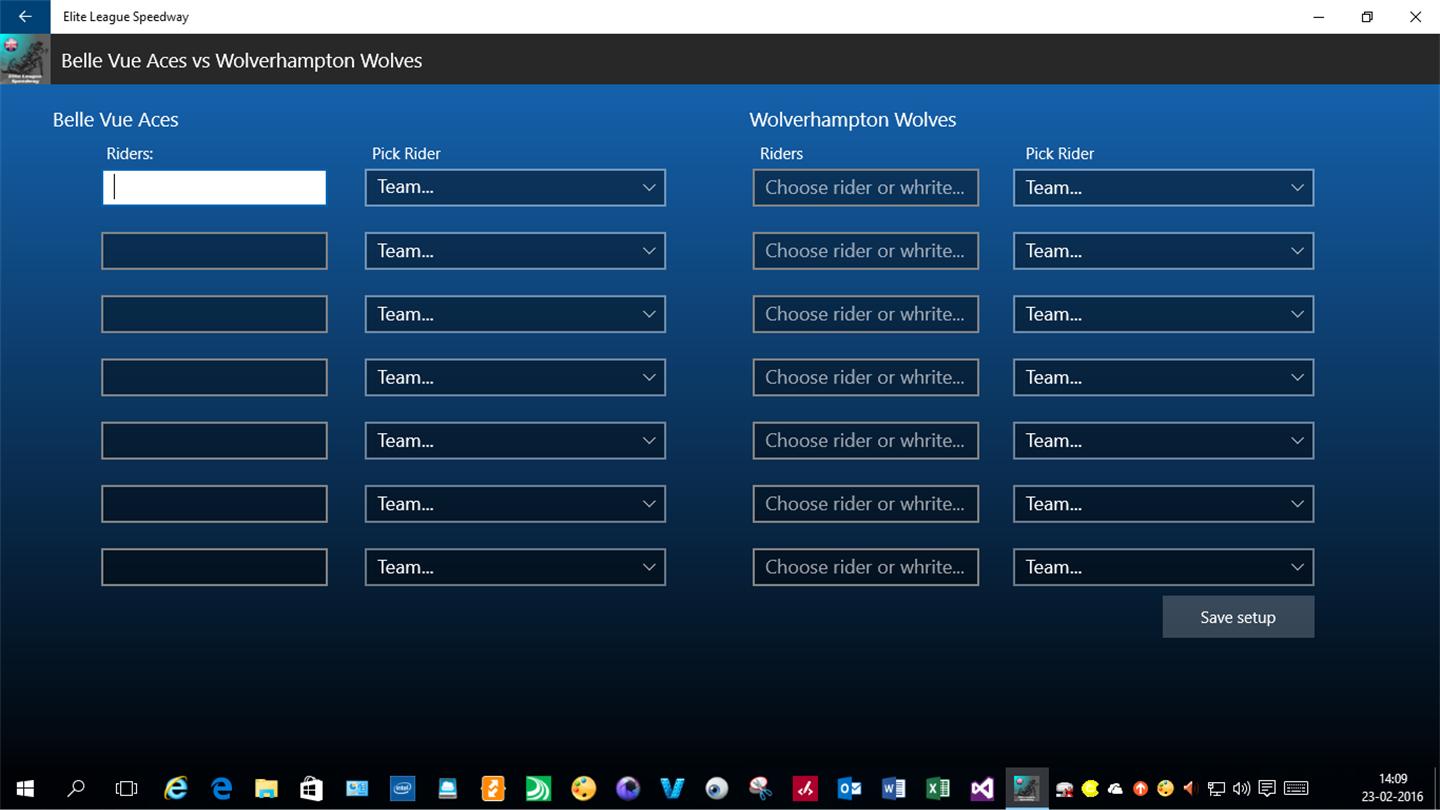Open Windows Store from taskbar
The width and height of the screenshot is (1440, 810).
tap(312, 789)
